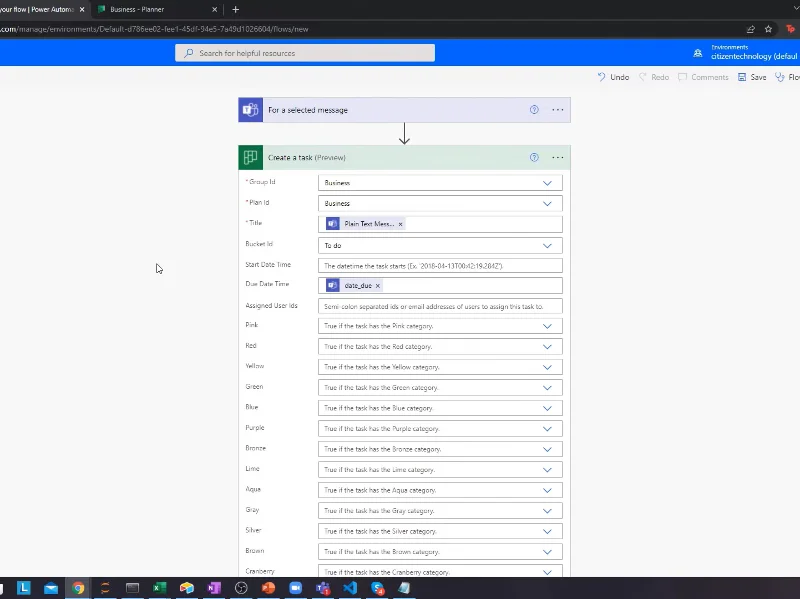
Task: Open Excel from the taskbar
Action: tap(160, 588)
